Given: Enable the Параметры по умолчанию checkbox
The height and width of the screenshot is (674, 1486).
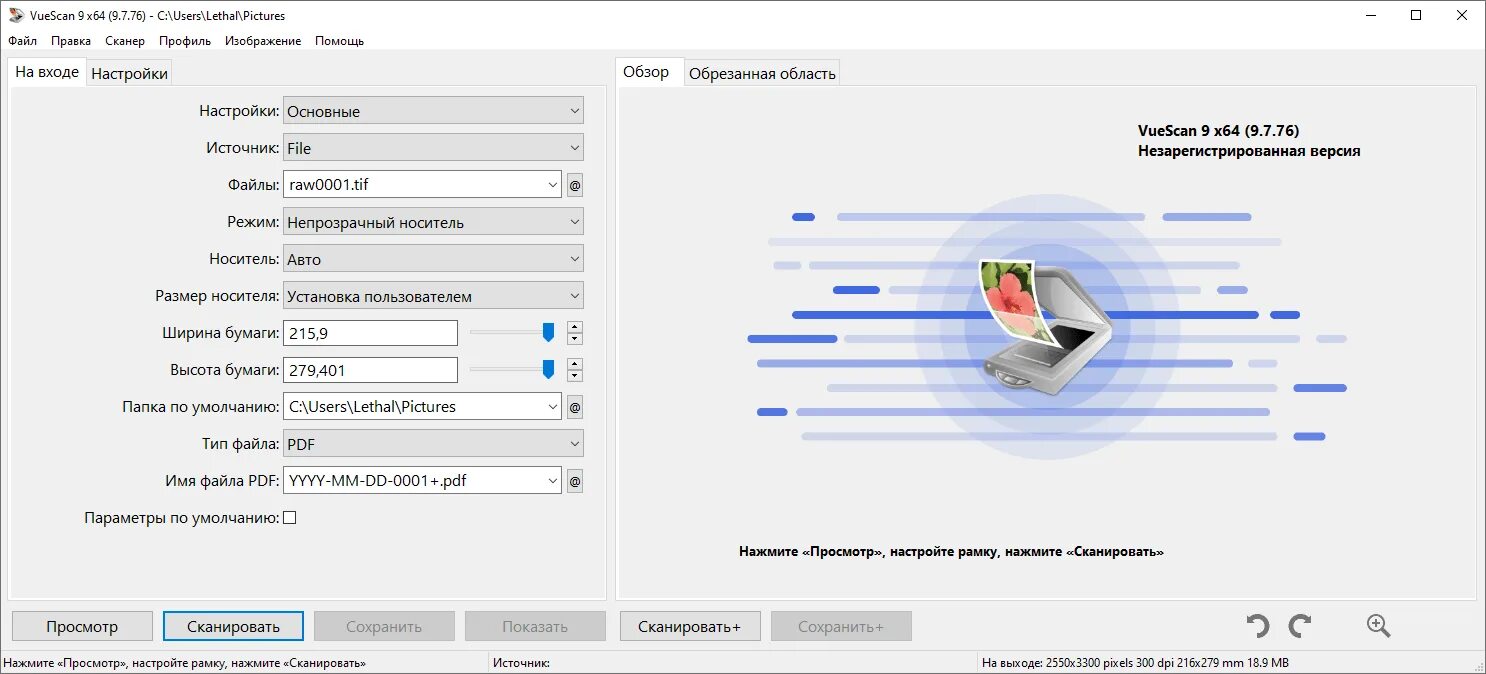Looking at the screenshot, I should tap(290, 518).
